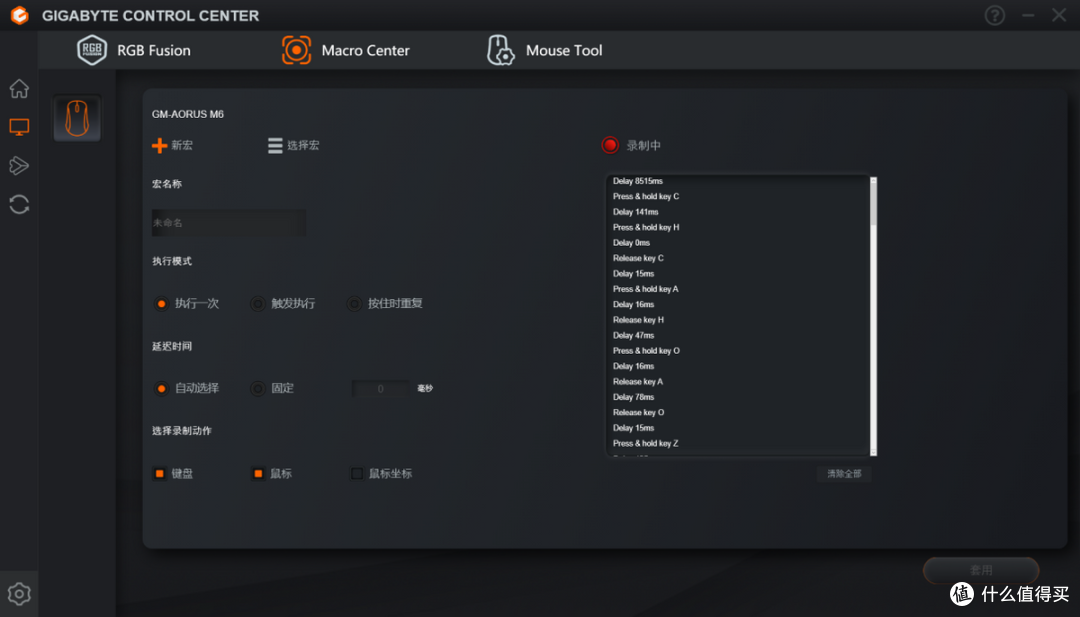
Task: Click the scrollbar down arrow in macro list
Action: pos(873,452)
